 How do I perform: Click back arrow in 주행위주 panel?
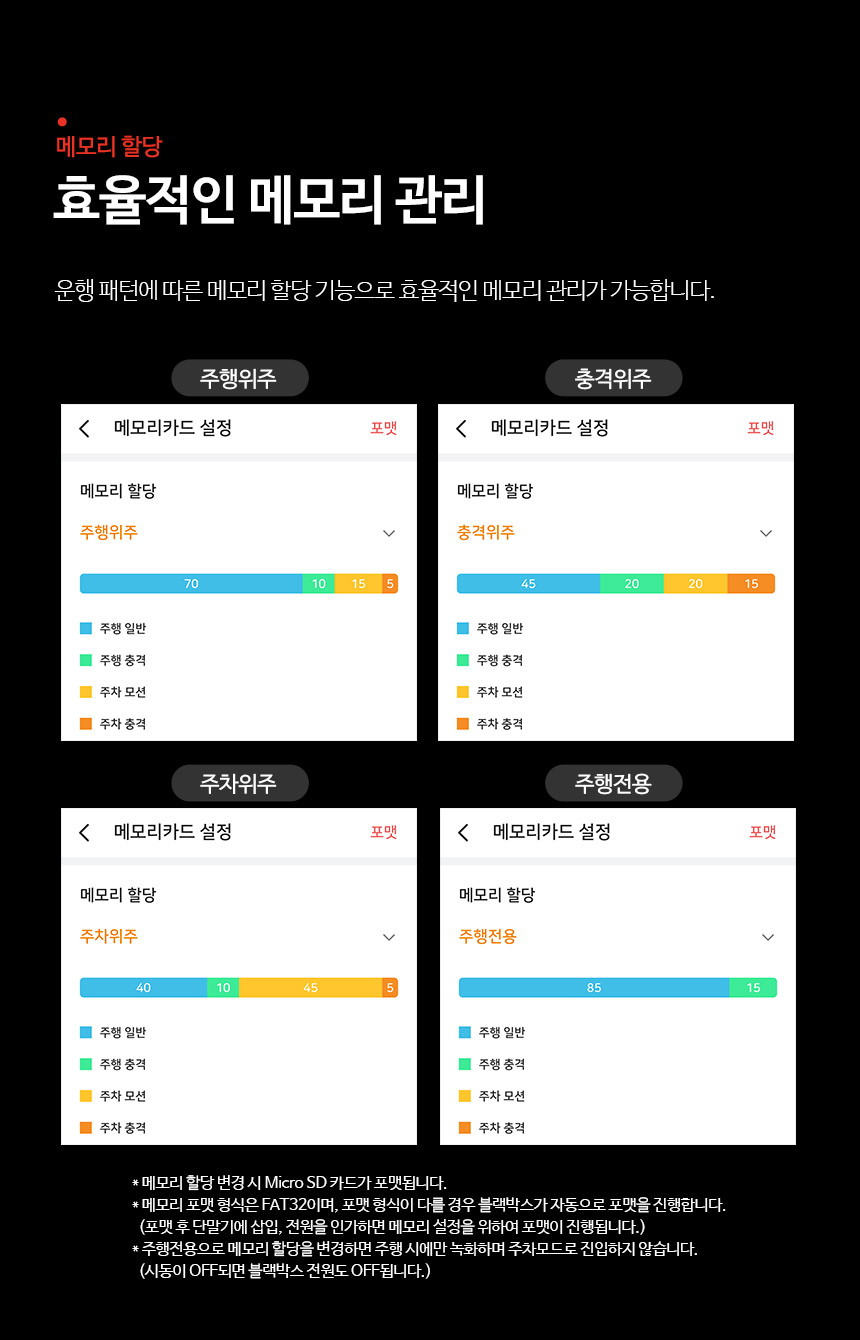(x=84, y=429)
